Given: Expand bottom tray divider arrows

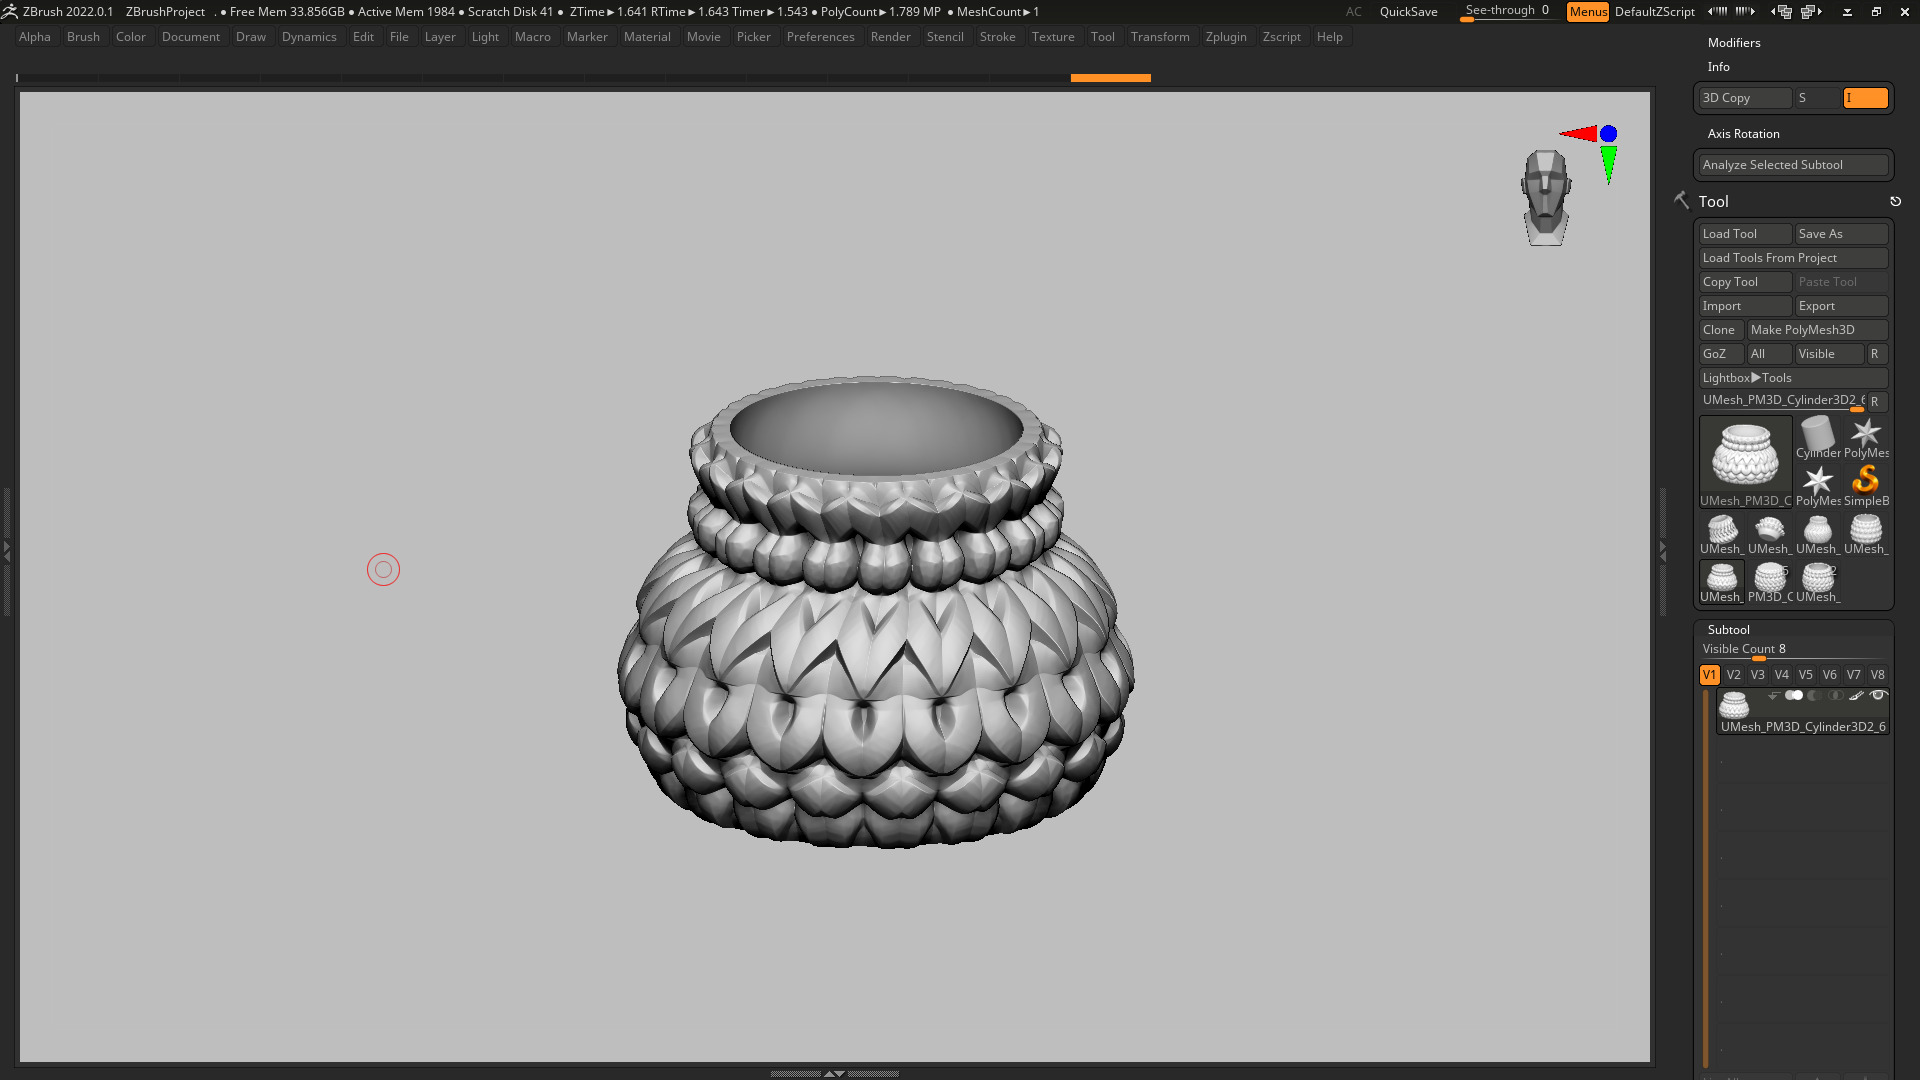Looking at the screenshot, I should point(834,1073).
